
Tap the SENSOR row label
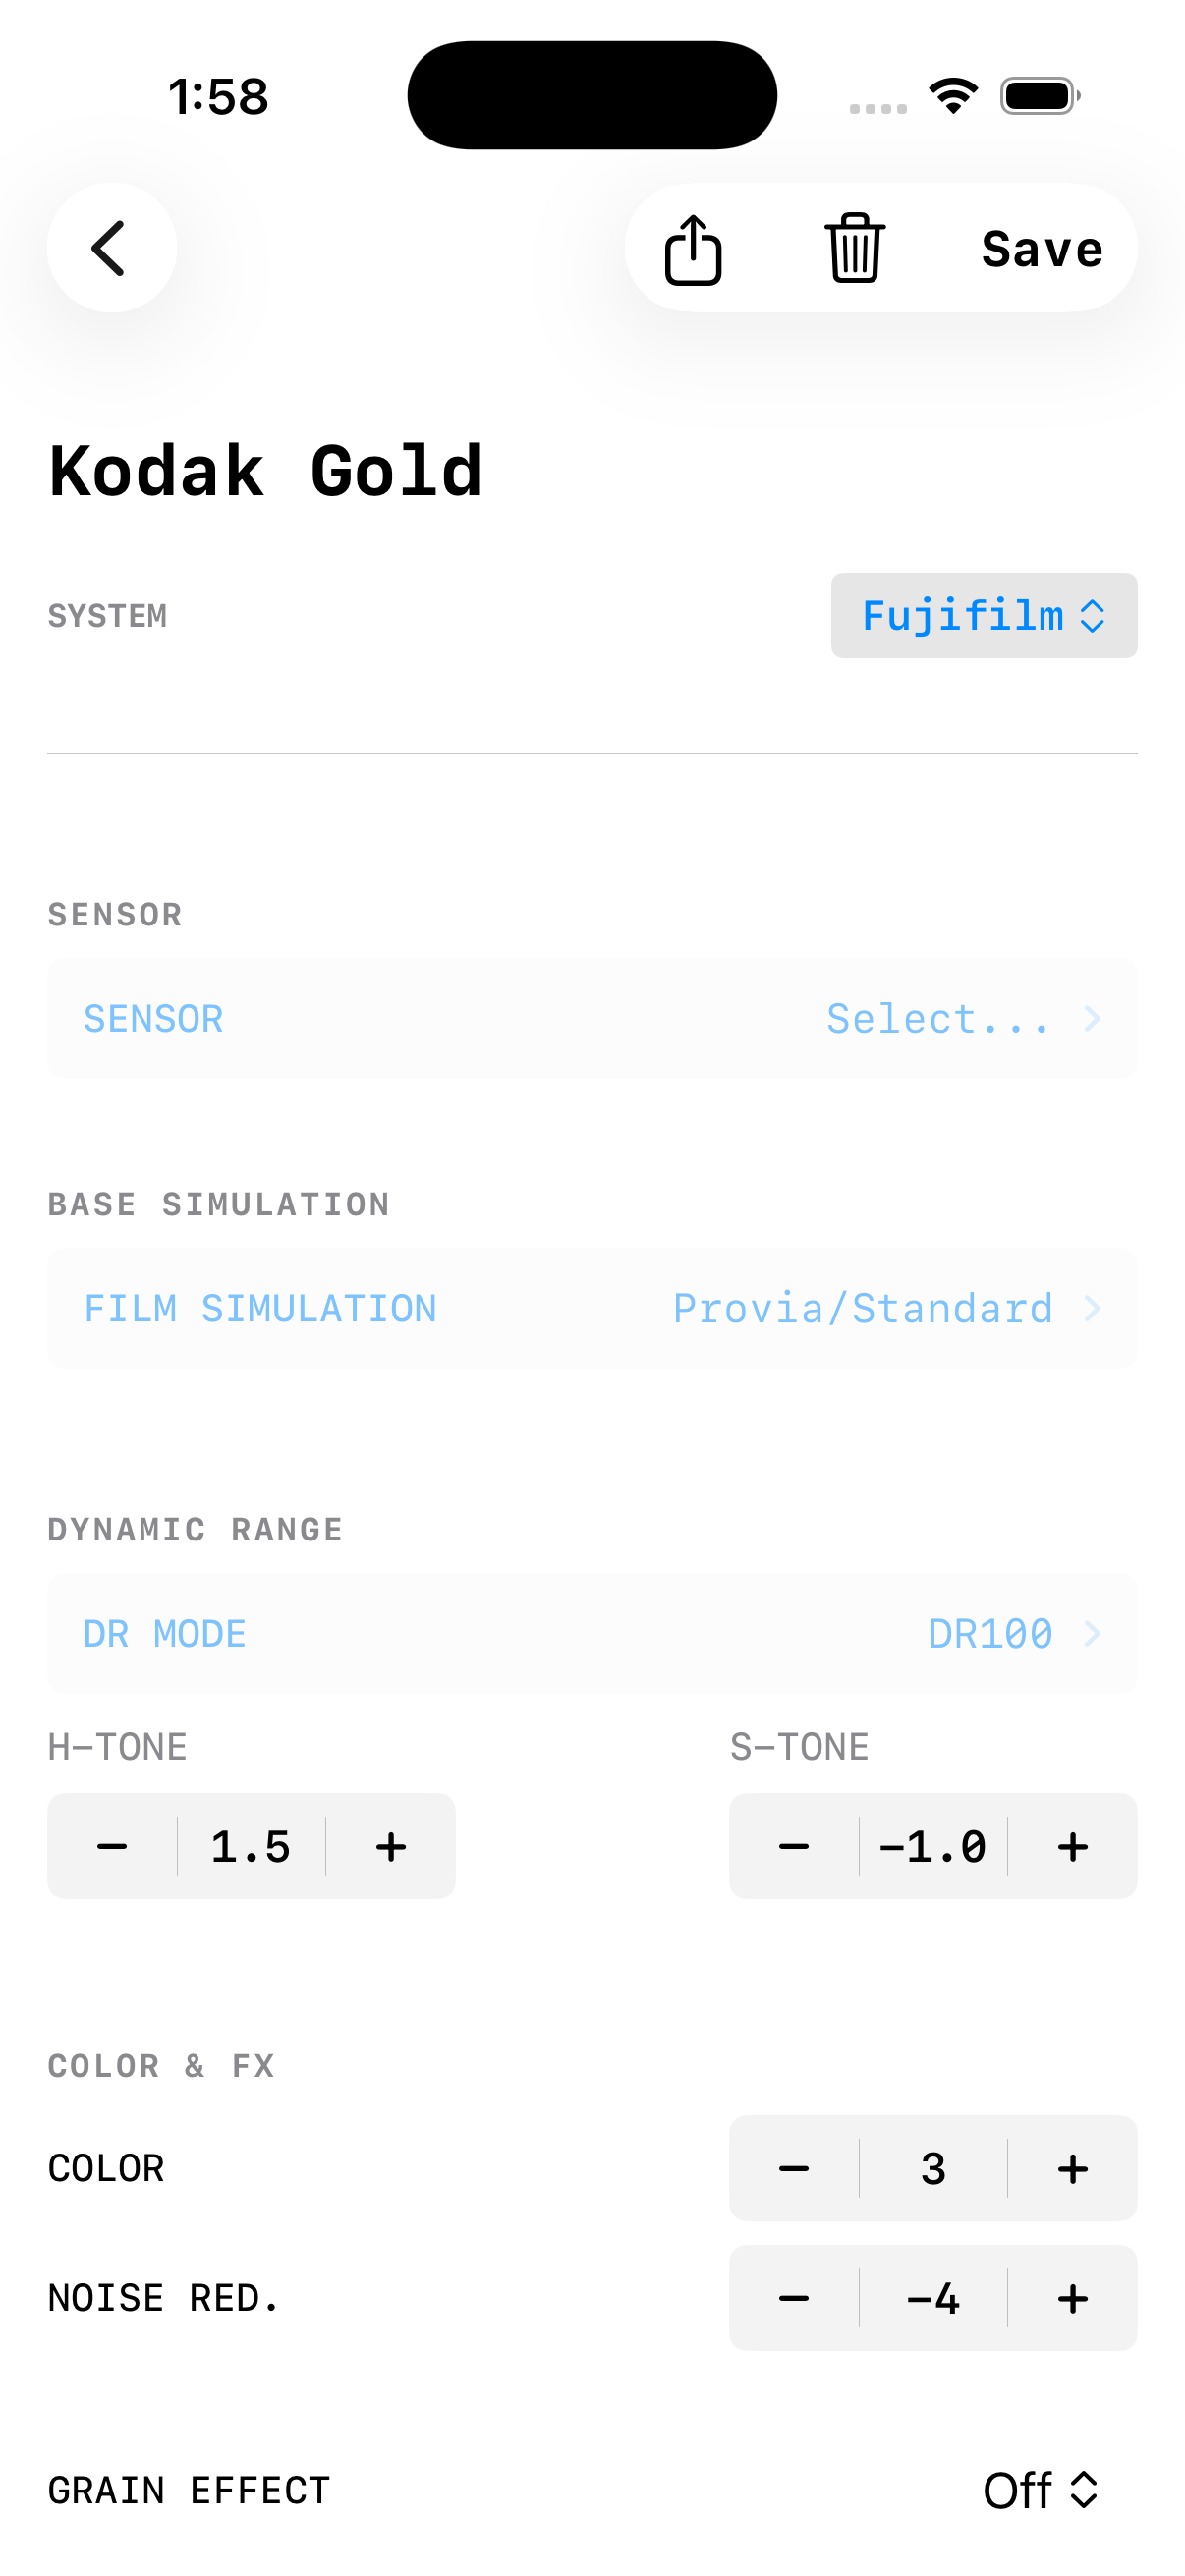click(x=153, y=1017)
